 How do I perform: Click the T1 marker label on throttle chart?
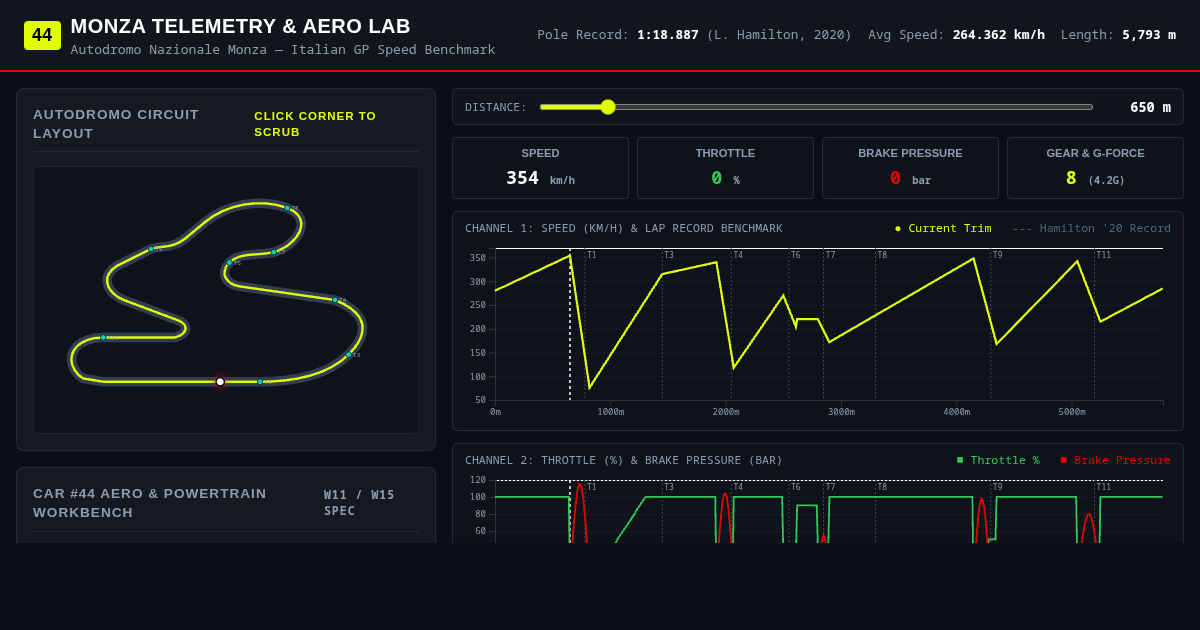pyautogui.click(x=591, y=487)
